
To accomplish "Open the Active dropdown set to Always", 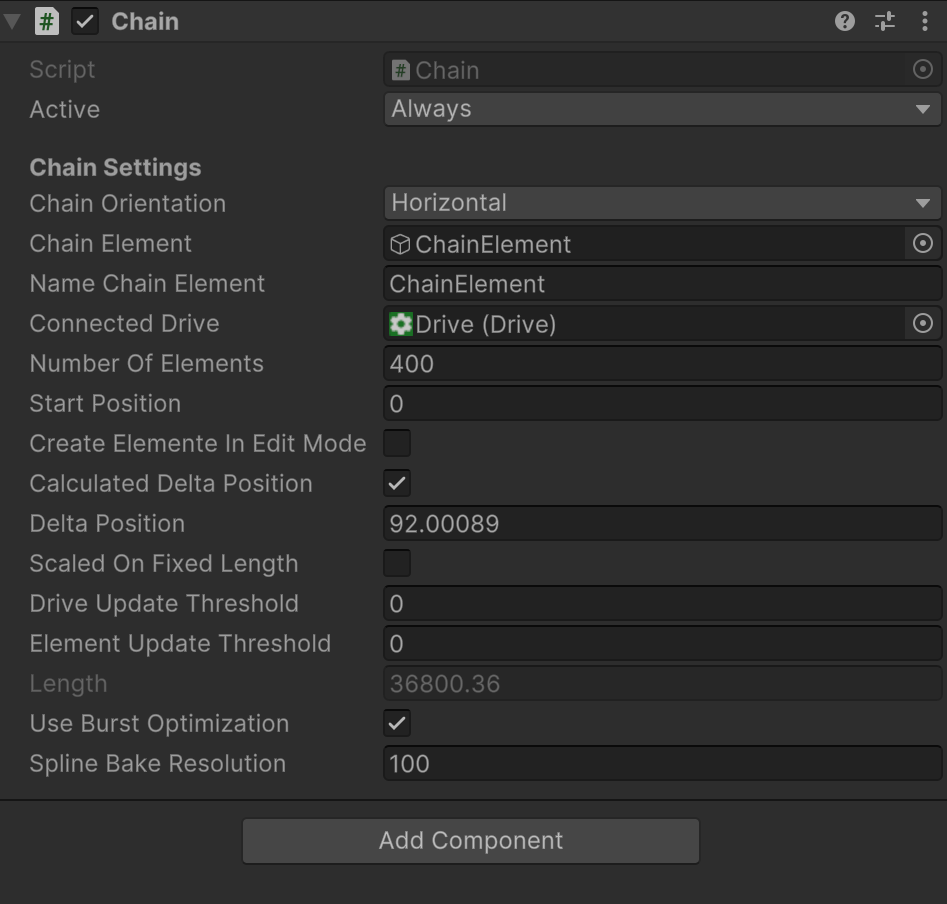I will click(662, 109).
